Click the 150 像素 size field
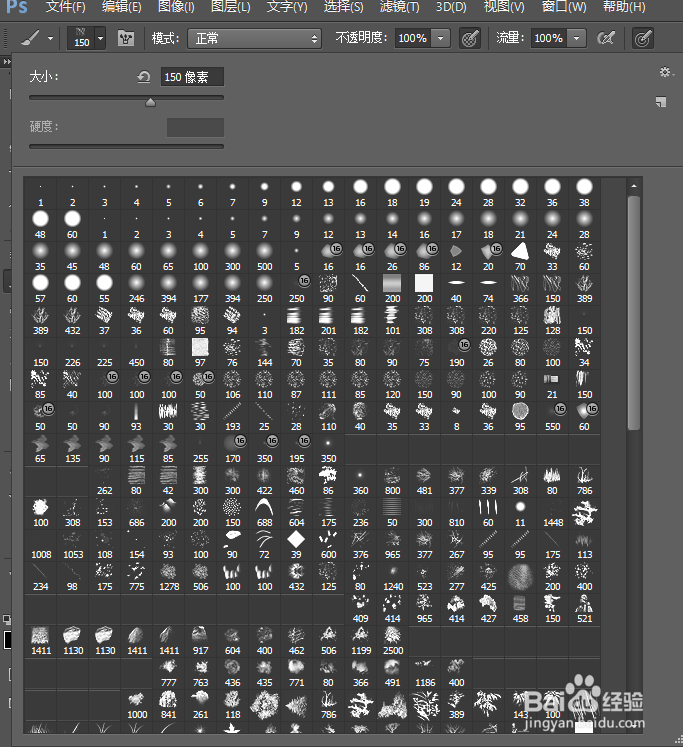This screenshot has height=747, width=683. click(192, 77)
